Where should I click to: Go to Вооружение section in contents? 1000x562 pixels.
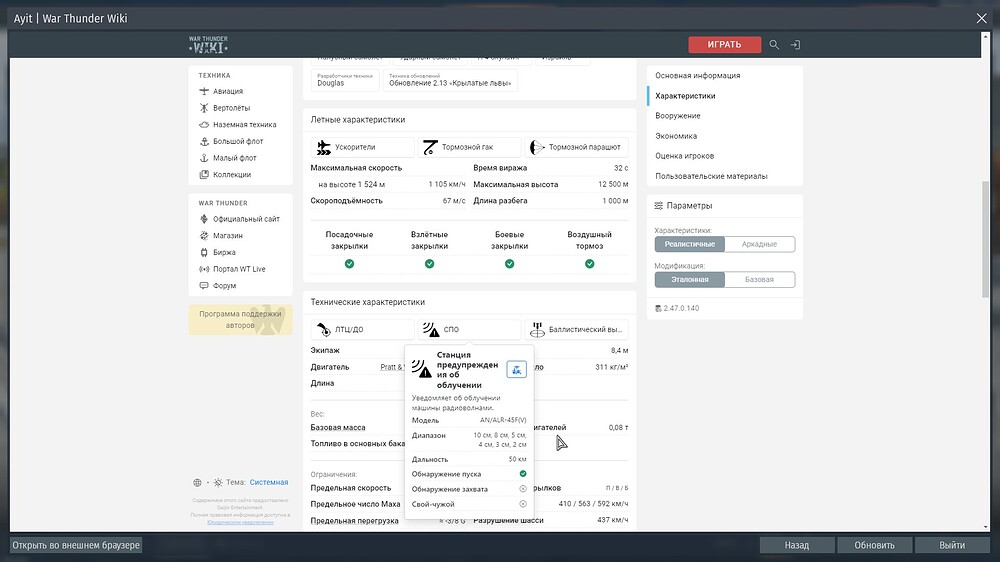point(678,116)
